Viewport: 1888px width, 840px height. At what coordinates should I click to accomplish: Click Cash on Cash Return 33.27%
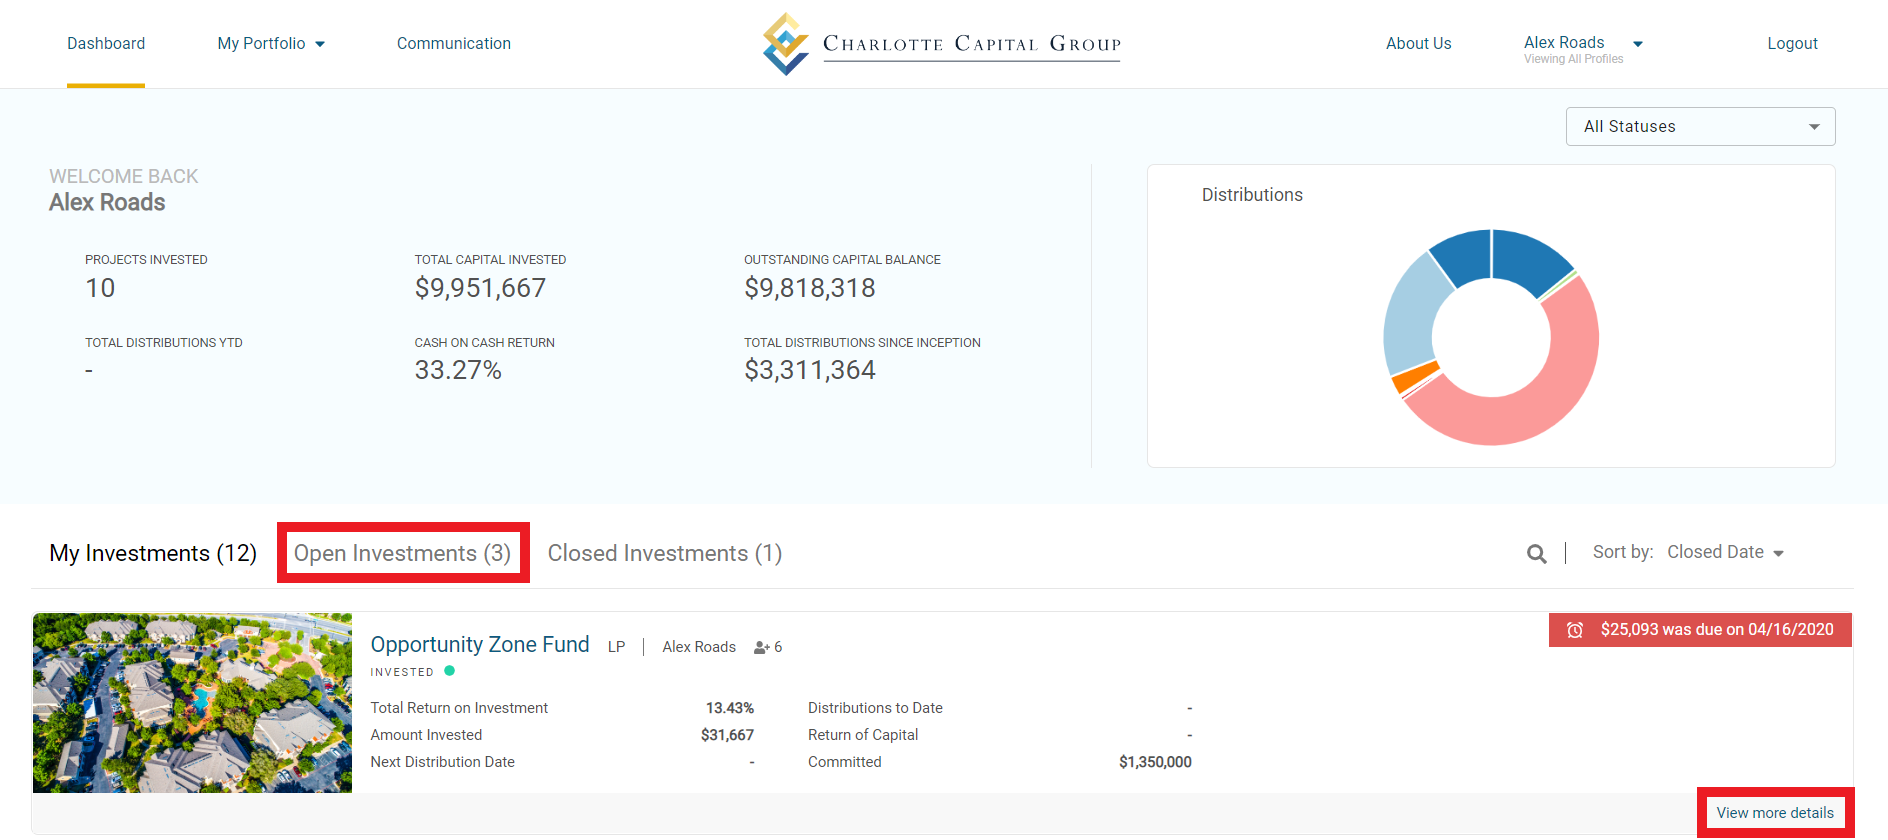[458, 370]
